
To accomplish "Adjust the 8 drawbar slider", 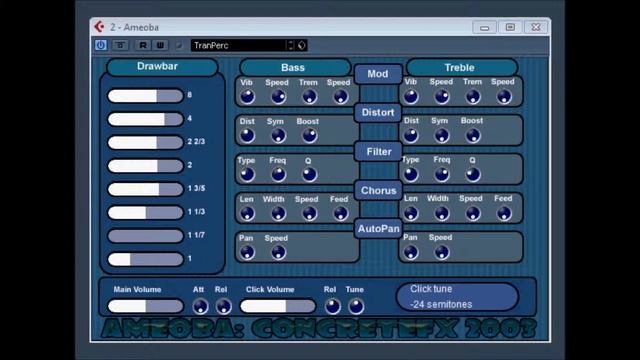I will click(145, 96).
